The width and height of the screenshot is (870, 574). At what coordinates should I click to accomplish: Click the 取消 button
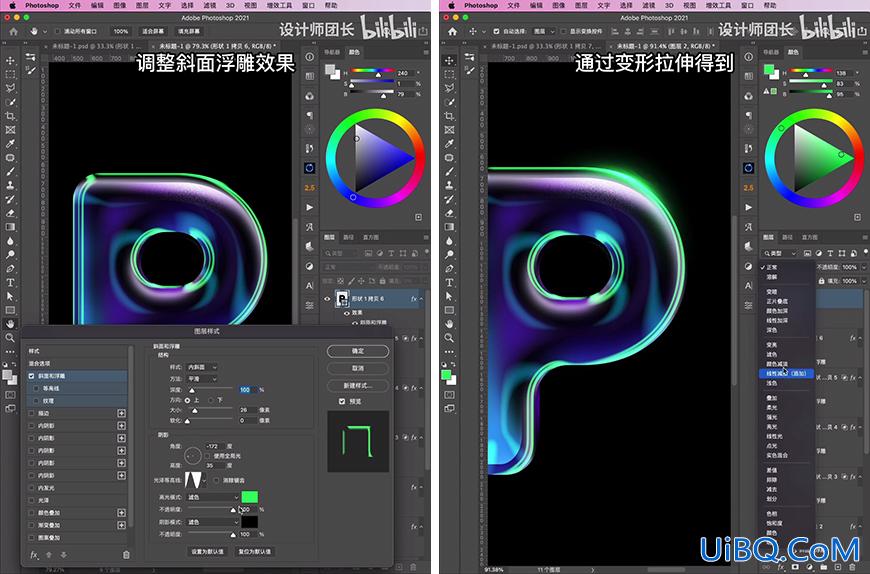point(358,368)
